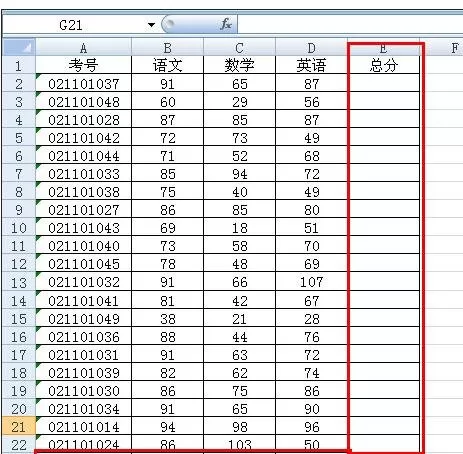Click Chinese score 60 in row 3
463x454 pixels.
click(x=168, y=101)
